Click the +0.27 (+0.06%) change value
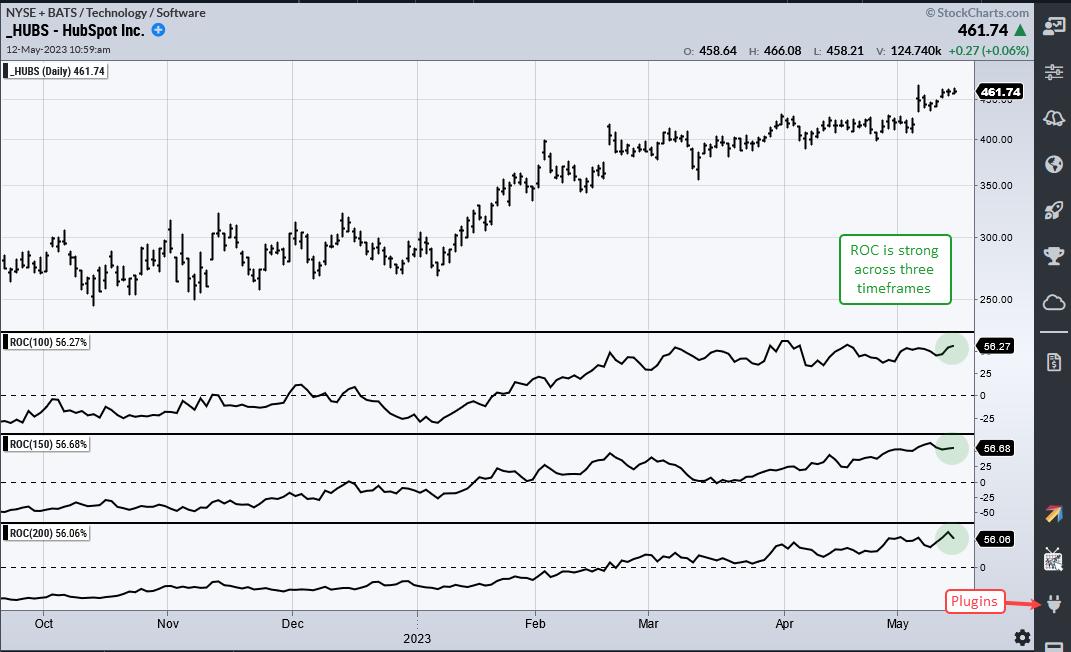 tap(988, 51)
